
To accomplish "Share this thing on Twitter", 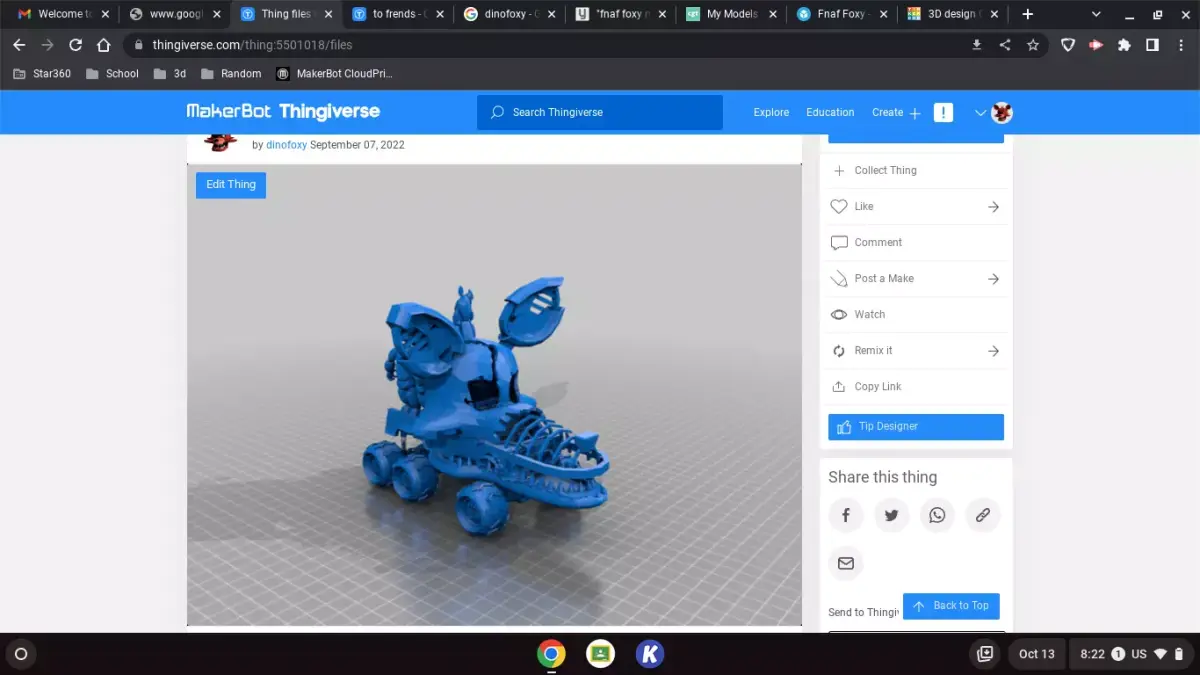I will click(891, 515).
